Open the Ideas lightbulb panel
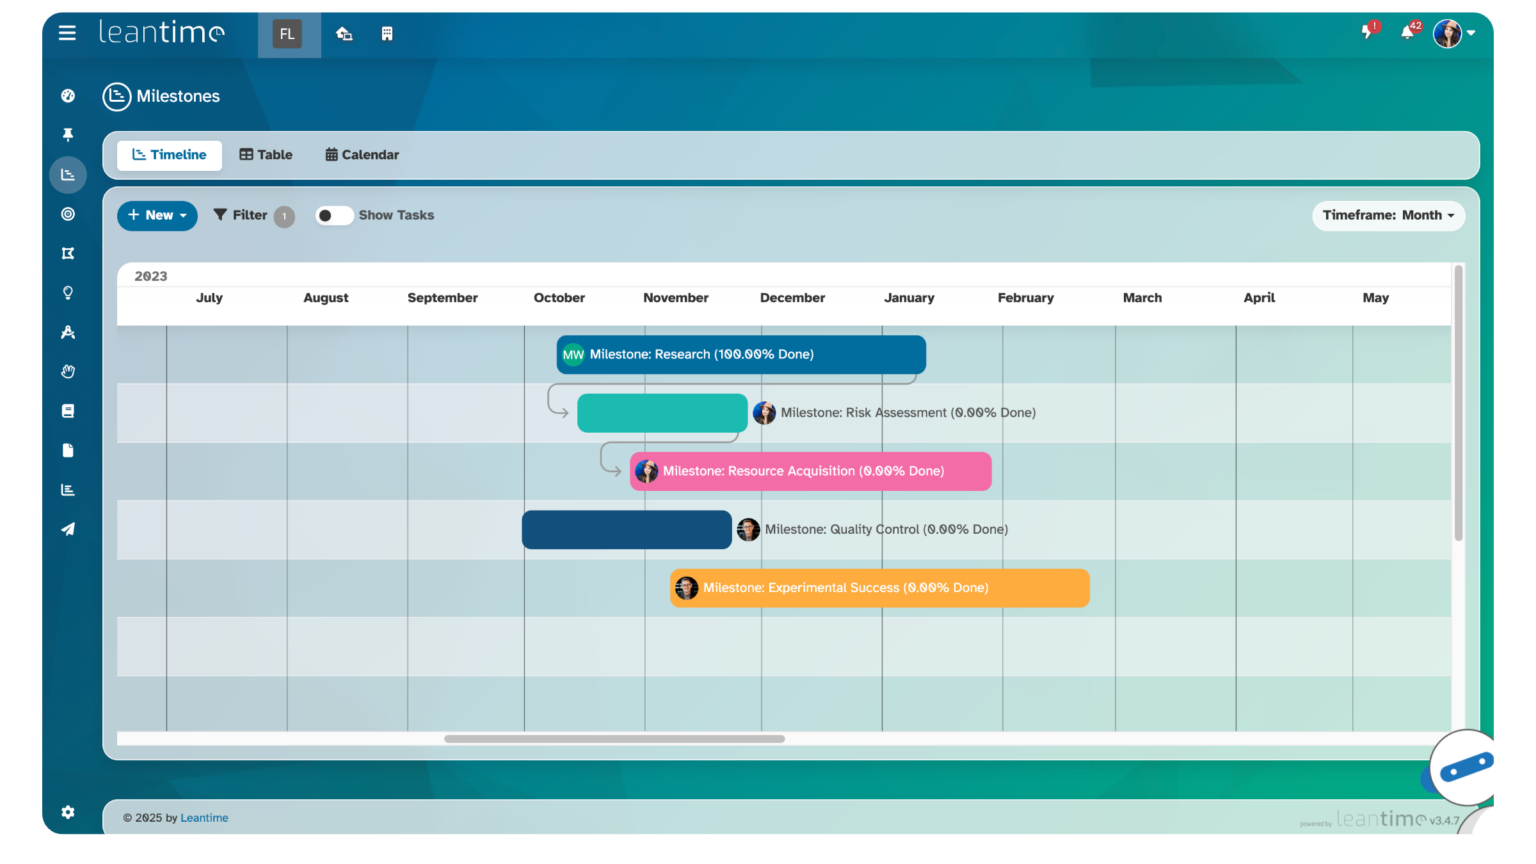This screenshot has height=864, width=1536. pyautogui.click(x=67, y=292)
